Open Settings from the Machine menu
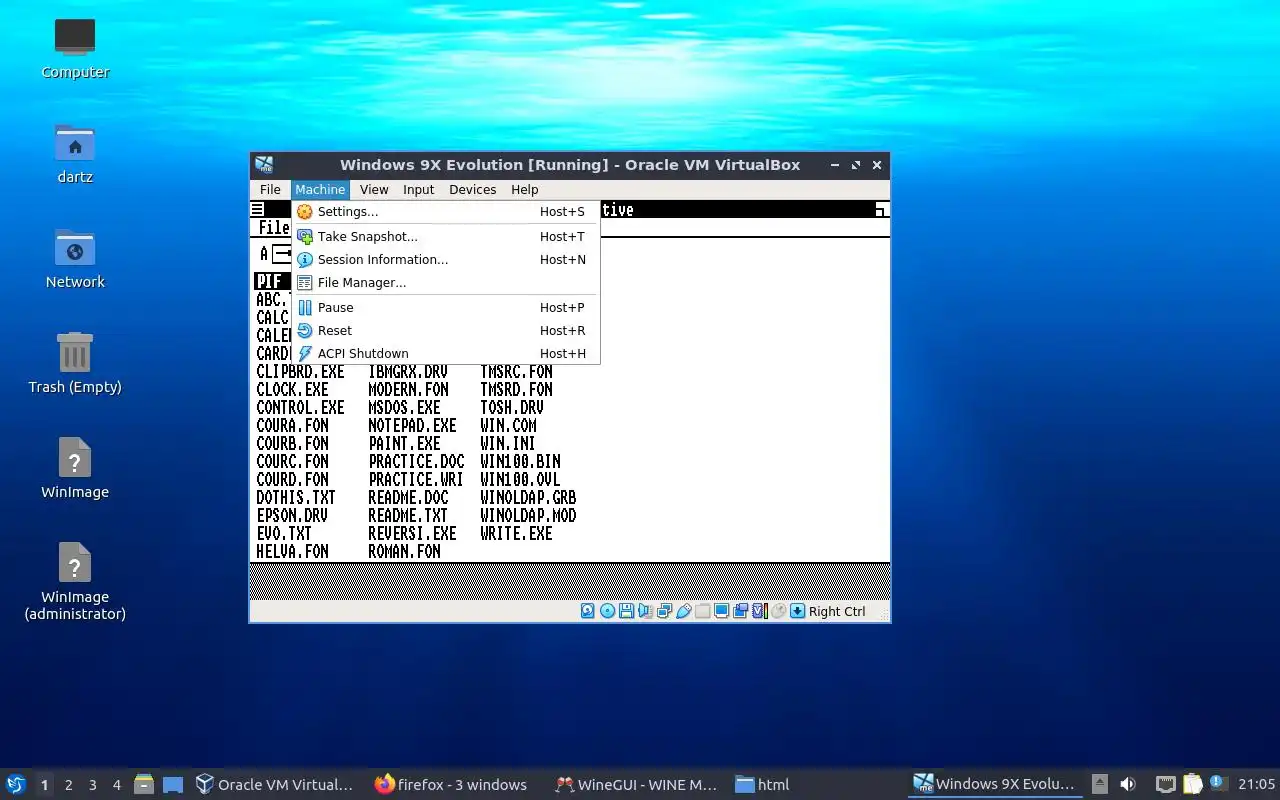This screenshot has height=800, width=1280. [446, 212]
